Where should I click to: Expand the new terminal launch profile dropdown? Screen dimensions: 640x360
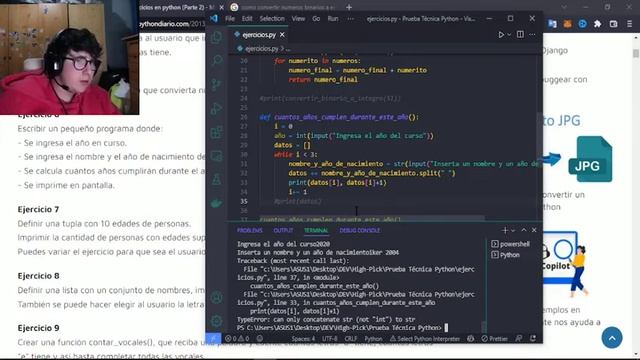(513, 230)
